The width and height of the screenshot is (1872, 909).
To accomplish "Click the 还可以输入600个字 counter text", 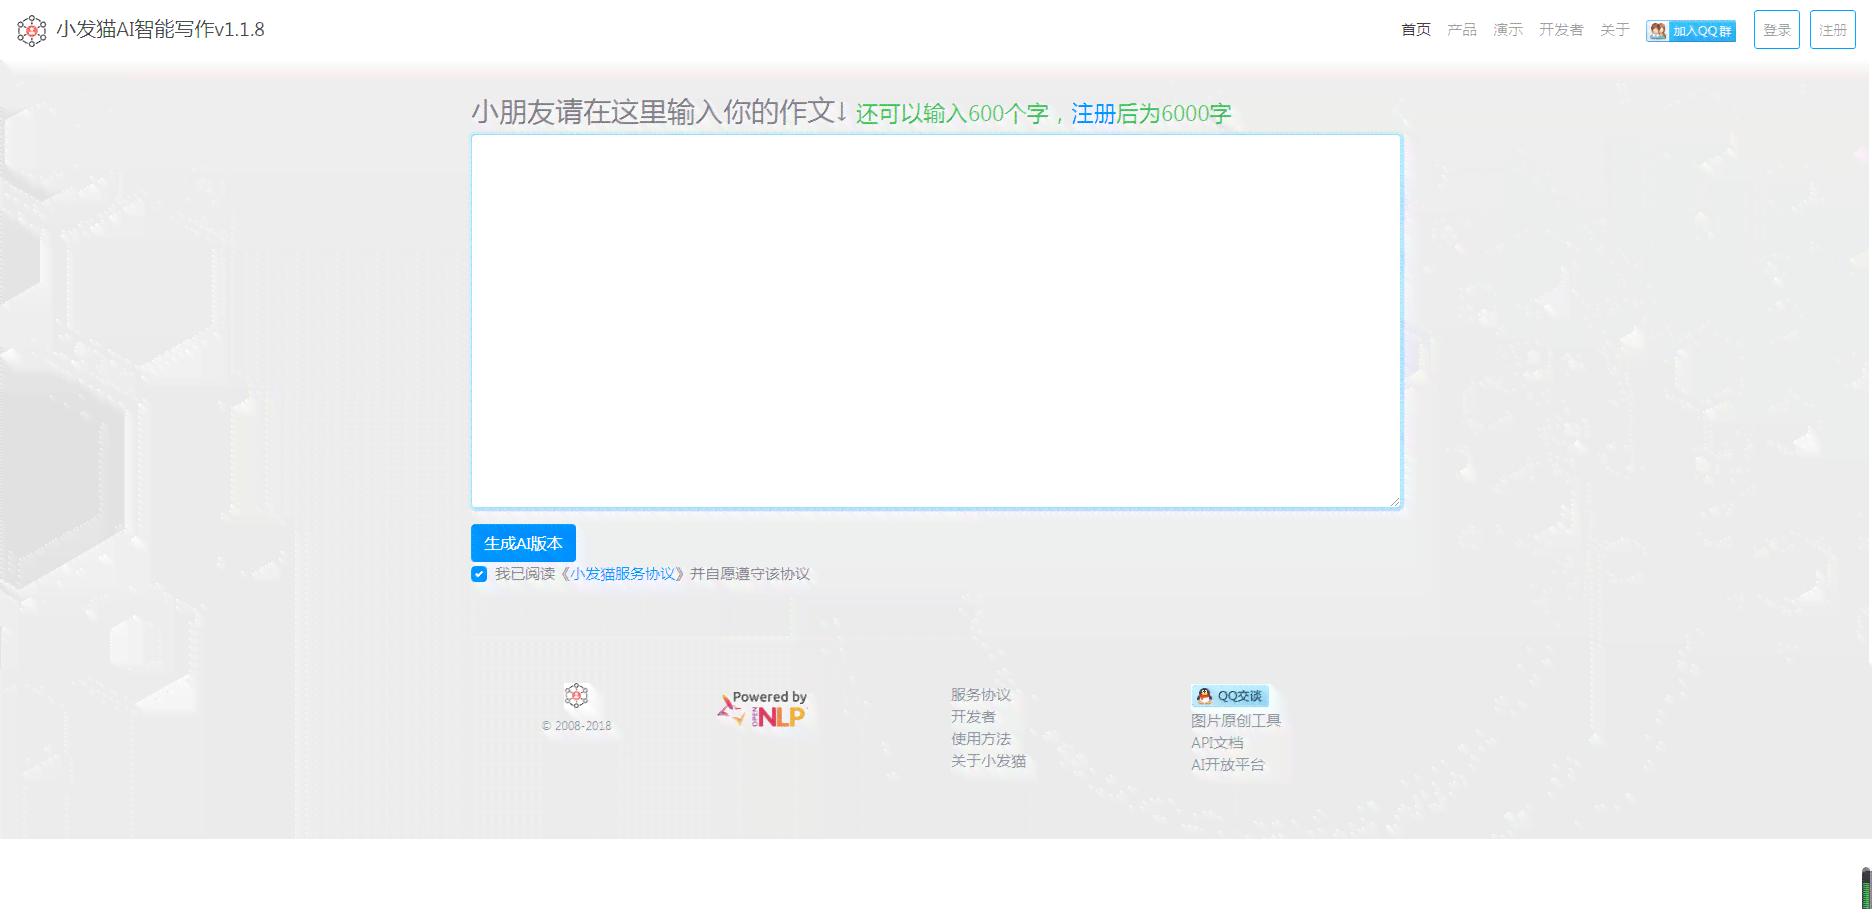I will tap(952, 114).
